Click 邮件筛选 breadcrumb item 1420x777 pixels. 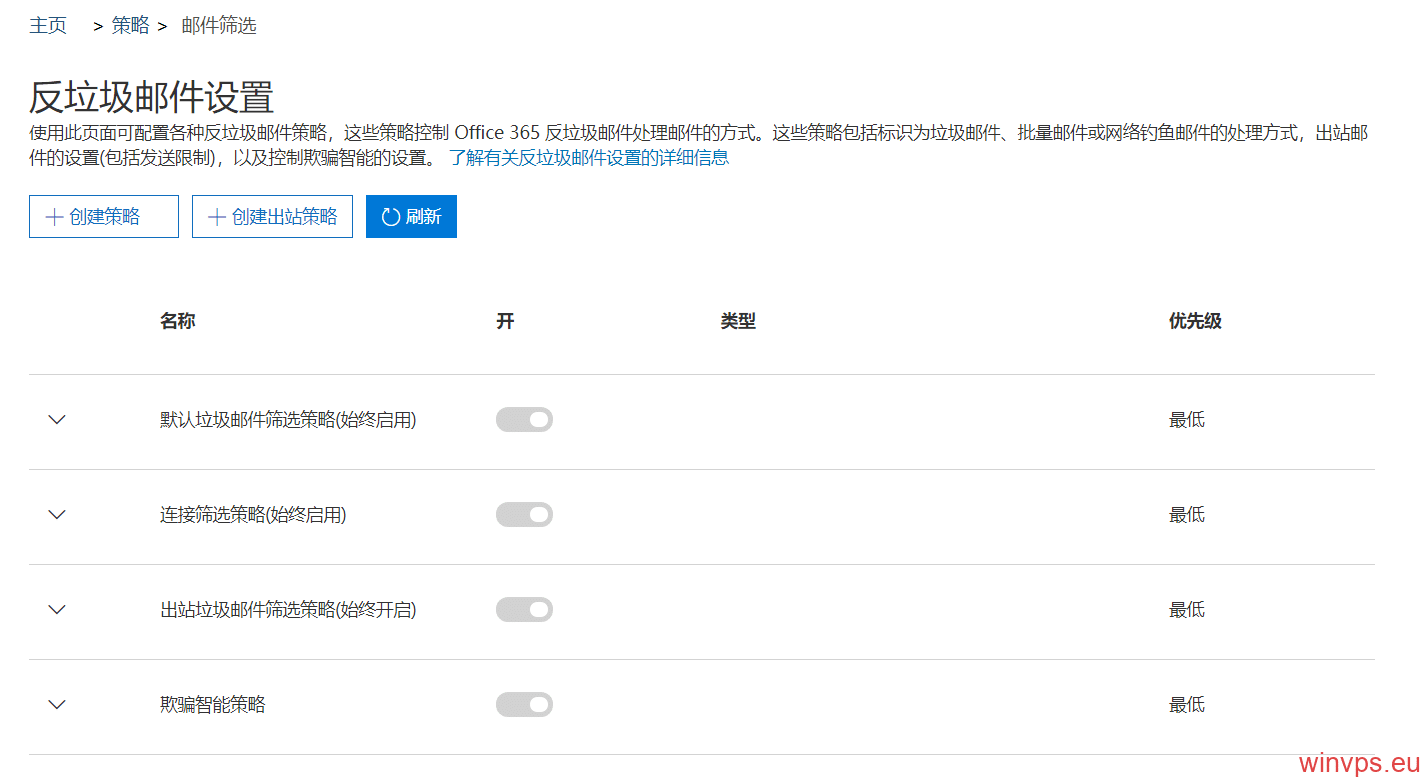pos(219,26)
